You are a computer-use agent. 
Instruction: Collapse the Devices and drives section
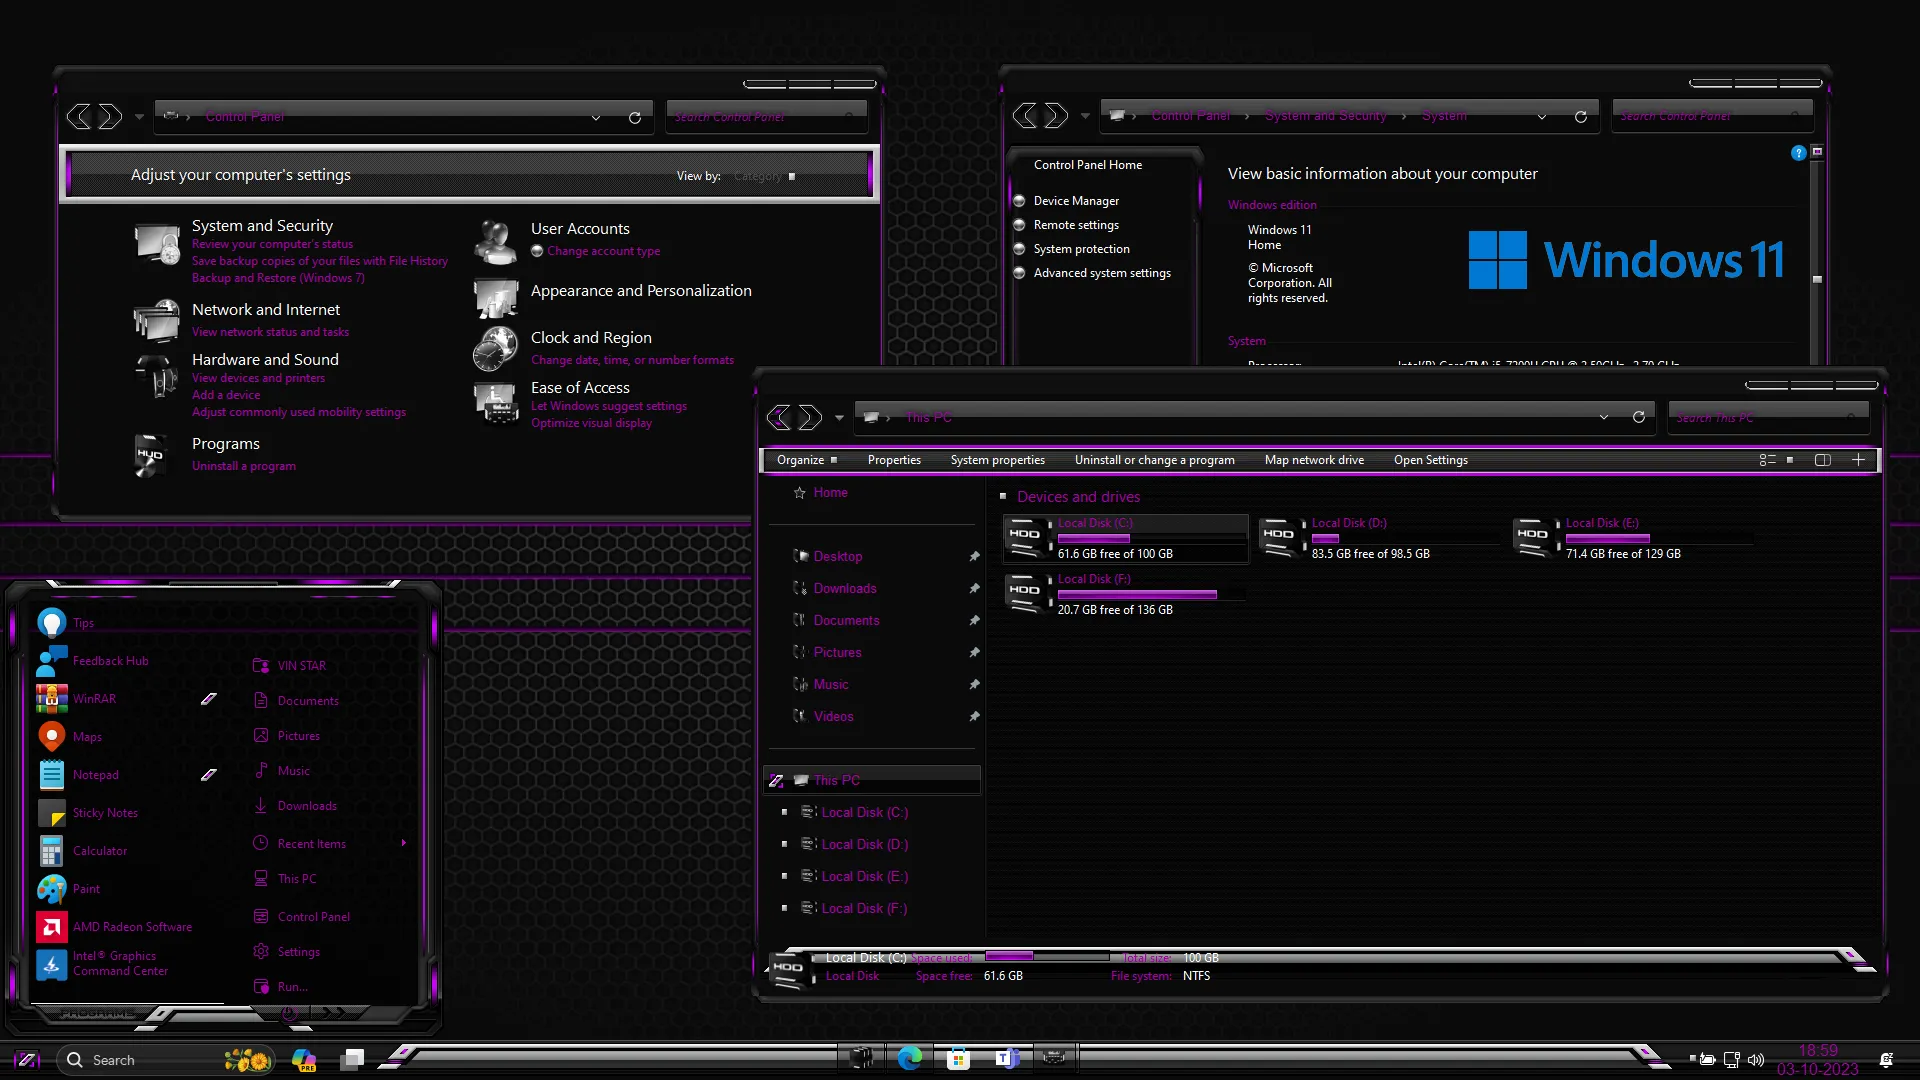1003,496
